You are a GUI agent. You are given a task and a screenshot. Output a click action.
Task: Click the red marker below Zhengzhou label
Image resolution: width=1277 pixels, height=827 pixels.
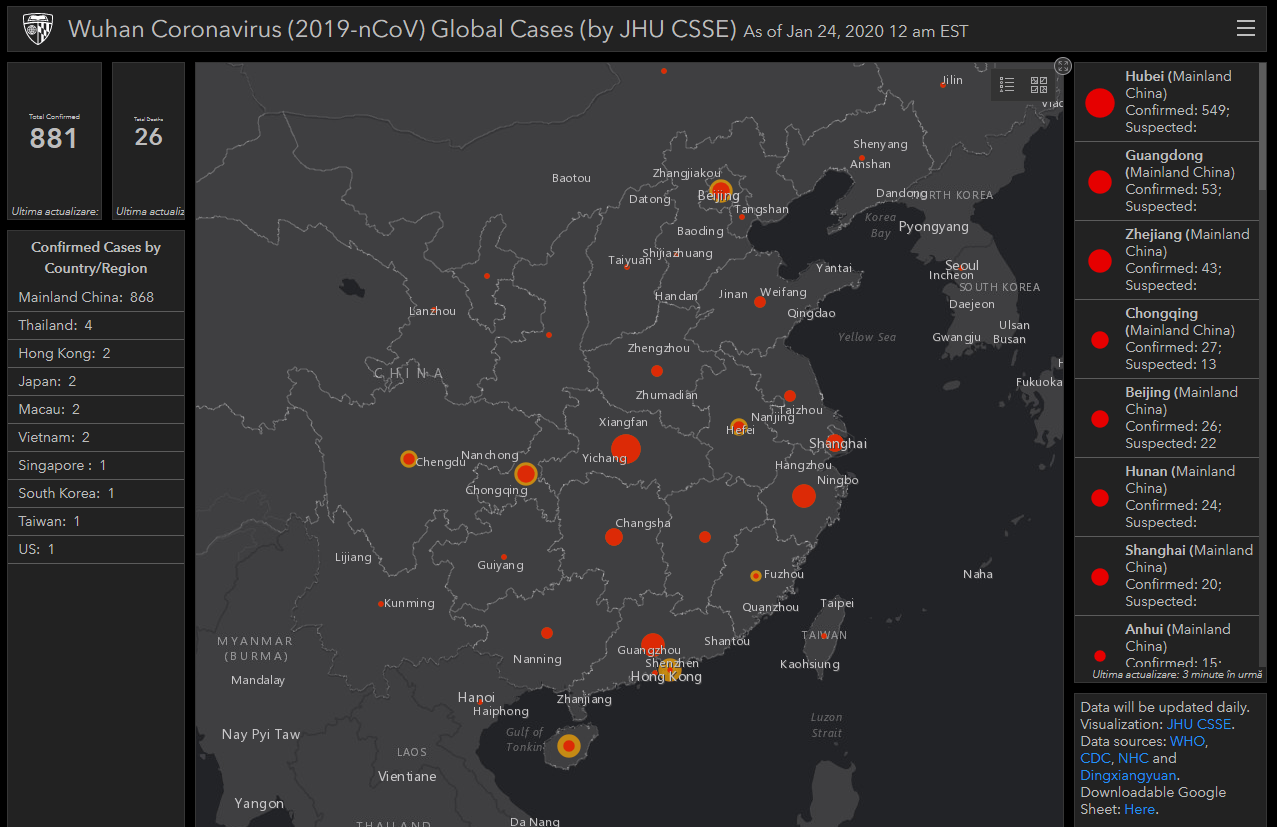(x=657, y=371)
